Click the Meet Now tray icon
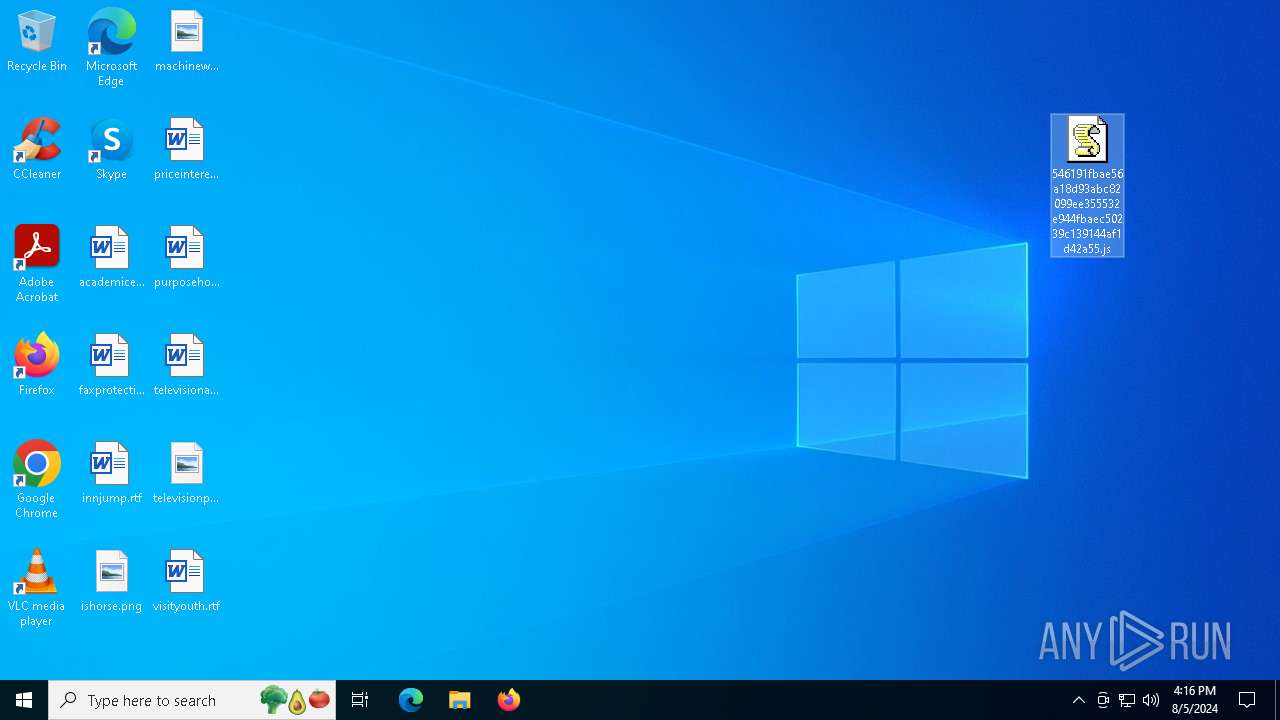 click(1103, 700)
